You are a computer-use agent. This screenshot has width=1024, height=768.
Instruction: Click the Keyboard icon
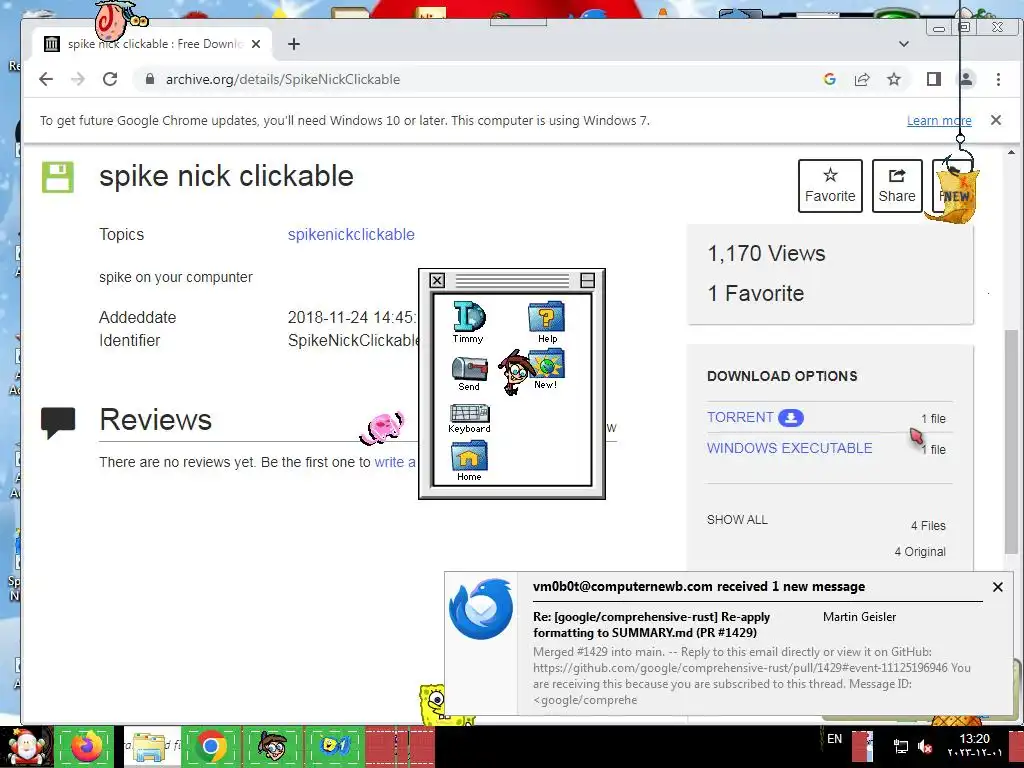pos(469,419)
